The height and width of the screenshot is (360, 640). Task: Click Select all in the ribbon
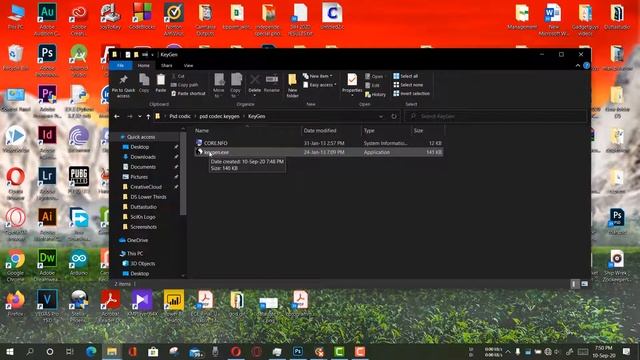(x=405, y=76)
